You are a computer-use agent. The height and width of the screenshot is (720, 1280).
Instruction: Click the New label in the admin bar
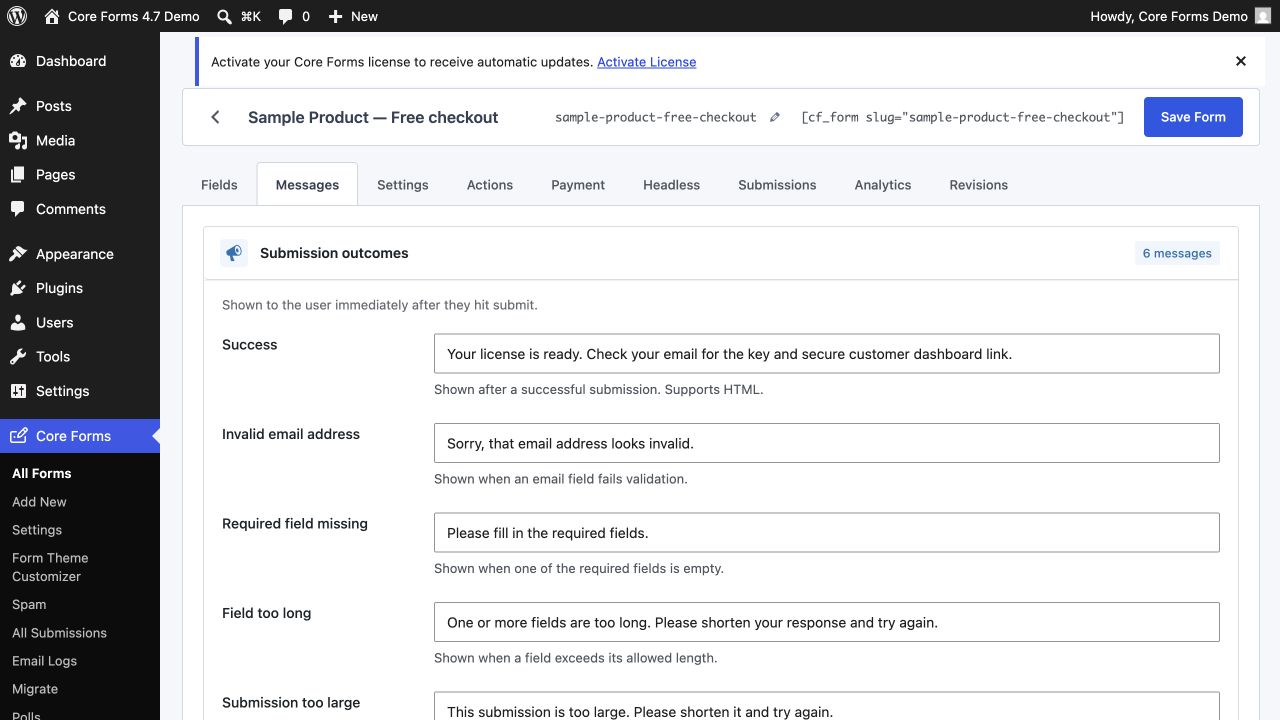[x=365, y=16]
